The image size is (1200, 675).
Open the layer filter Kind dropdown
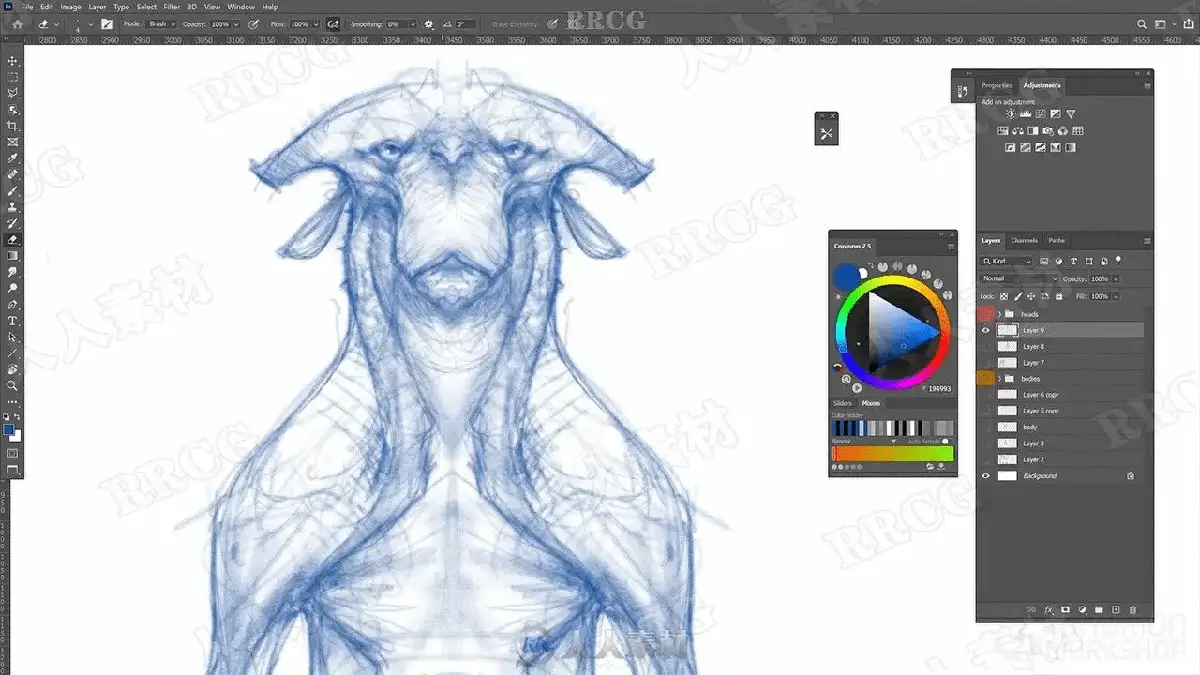tap(1008, 261)
